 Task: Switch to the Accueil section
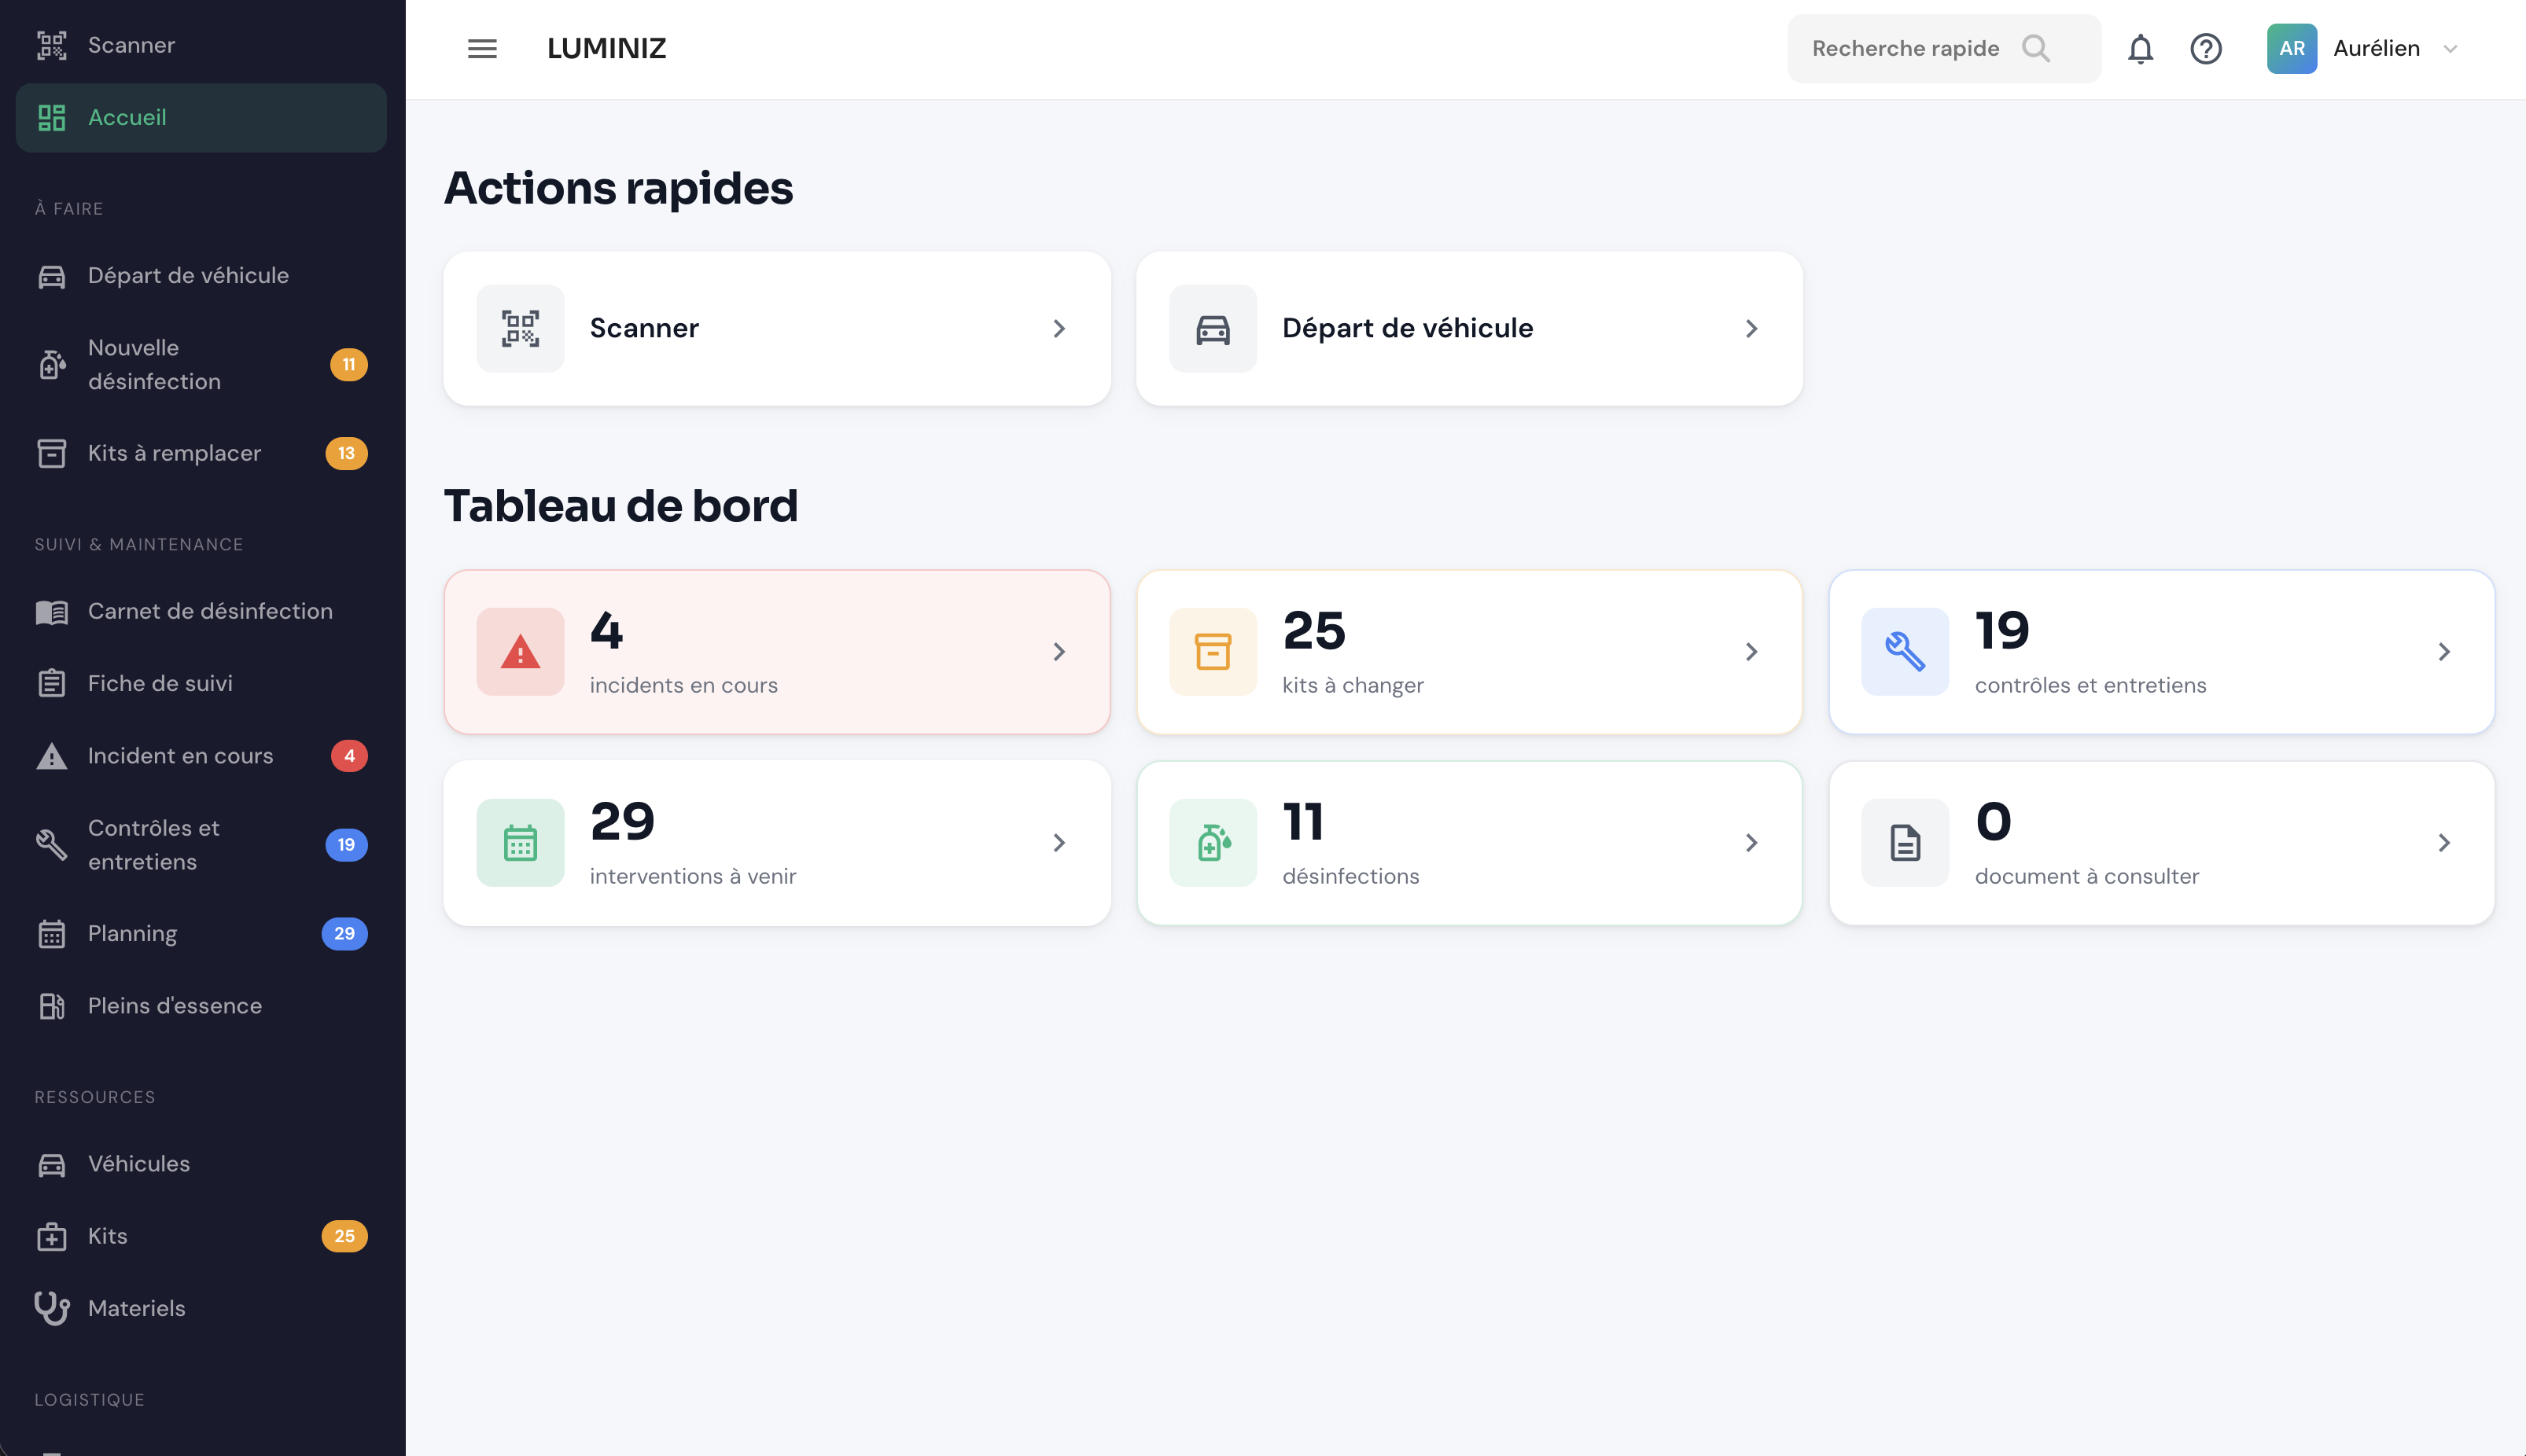[127, 117]
